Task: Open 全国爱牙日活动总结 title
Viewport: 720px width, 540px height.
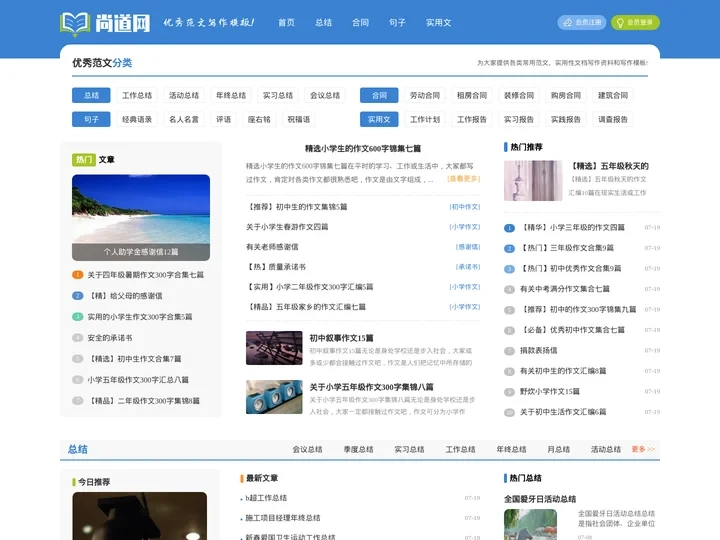Action: tap(540, 499)
